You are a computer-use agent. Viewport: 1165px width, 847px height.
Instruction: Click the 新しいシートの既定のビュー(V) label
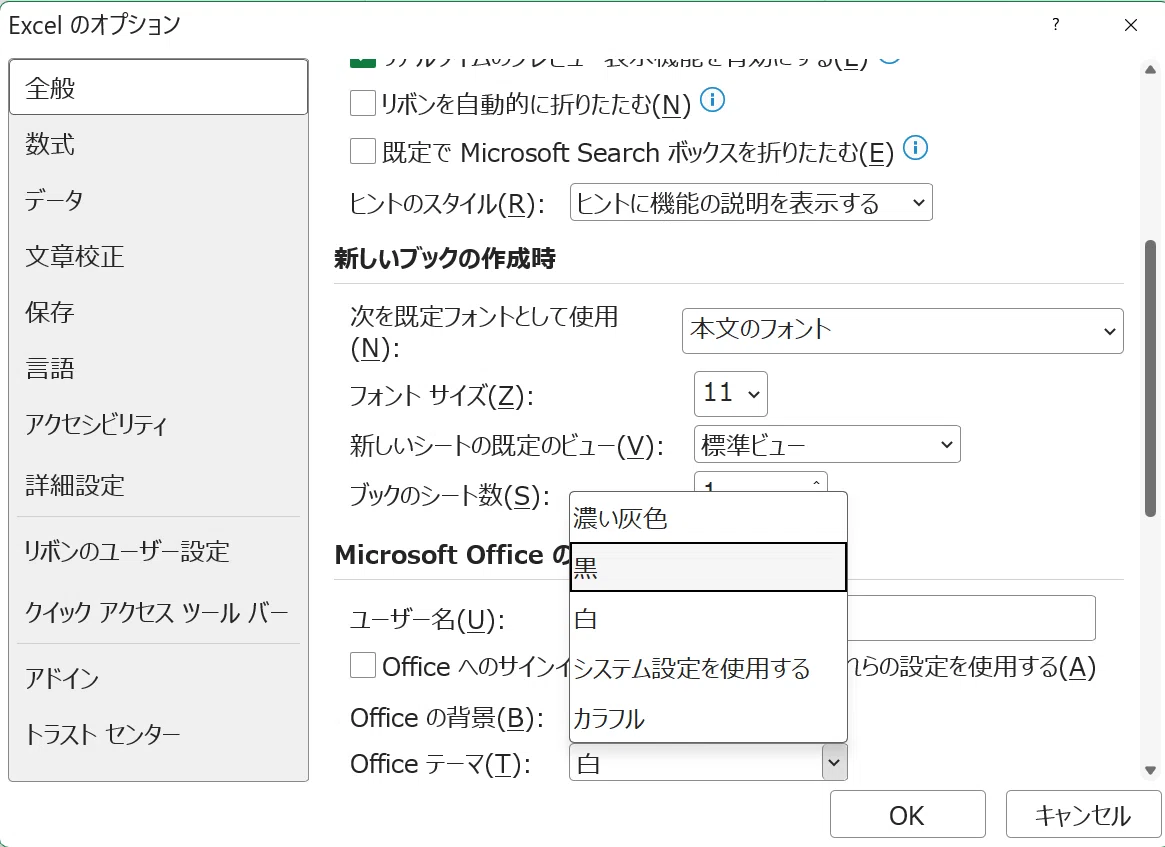[506, 446]
